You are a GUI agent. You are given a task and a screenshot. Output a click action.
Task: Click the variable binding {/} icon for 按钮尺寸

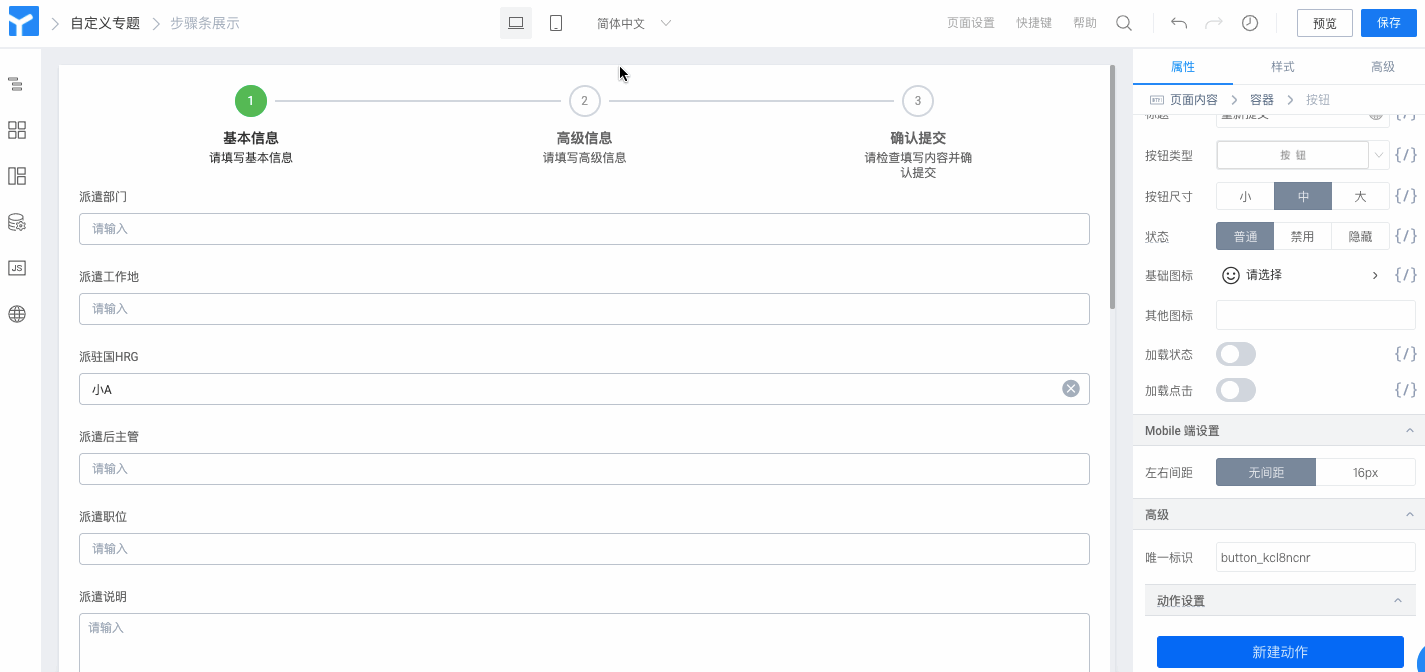(1406, 196)
